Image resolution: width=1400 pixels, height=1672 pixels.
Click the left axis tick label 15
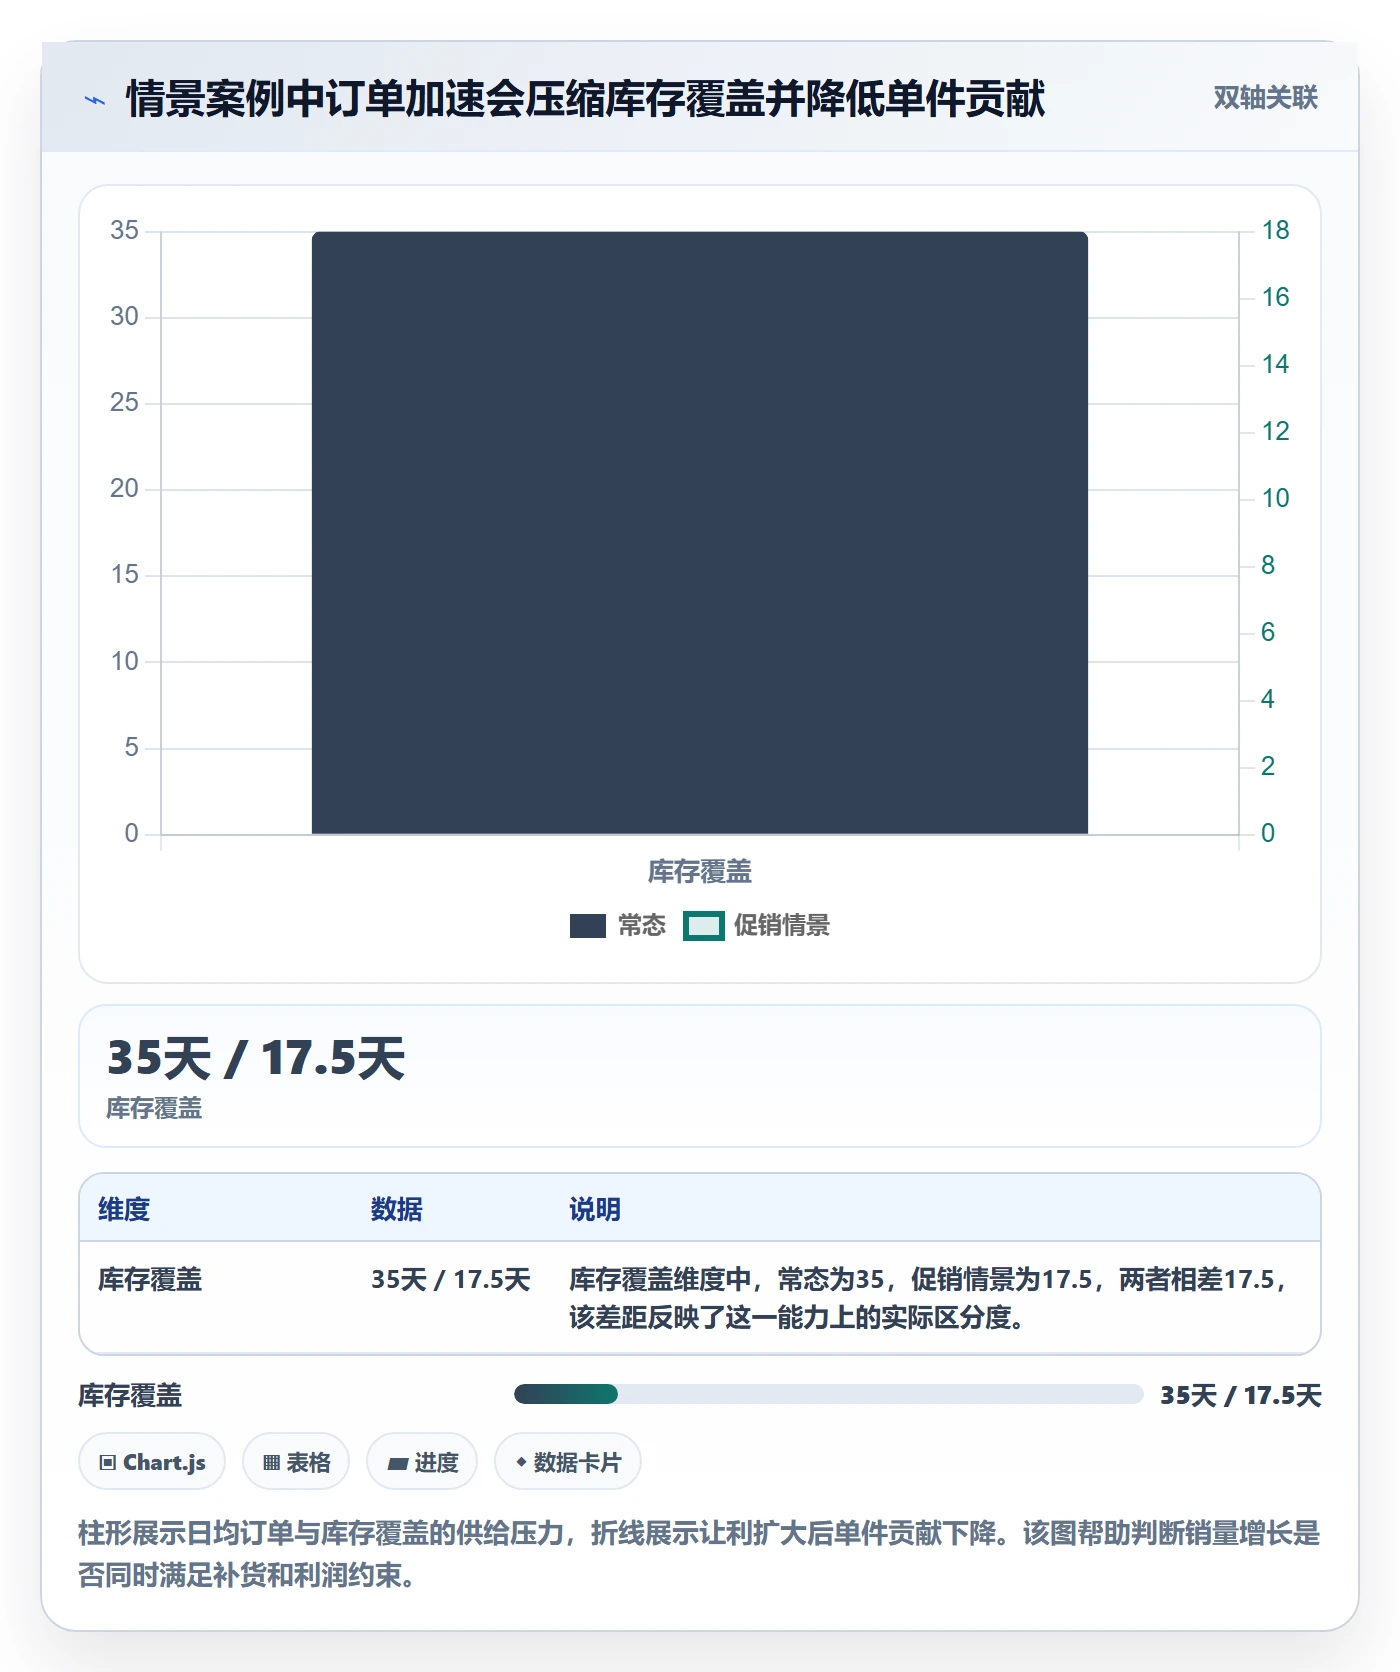coord(125,574)
